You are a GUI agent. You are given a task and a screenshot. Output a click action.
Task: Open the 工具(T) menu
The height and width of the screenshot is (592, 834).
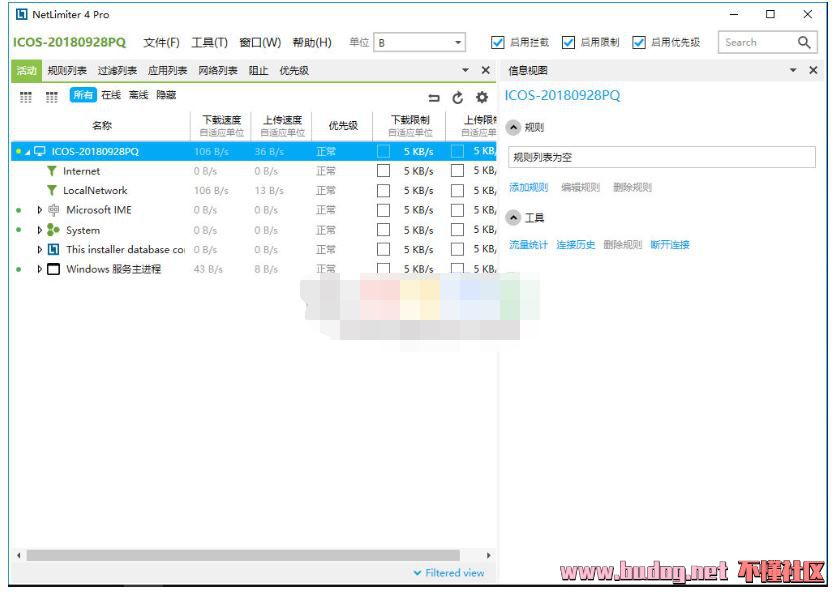(210, 43)
